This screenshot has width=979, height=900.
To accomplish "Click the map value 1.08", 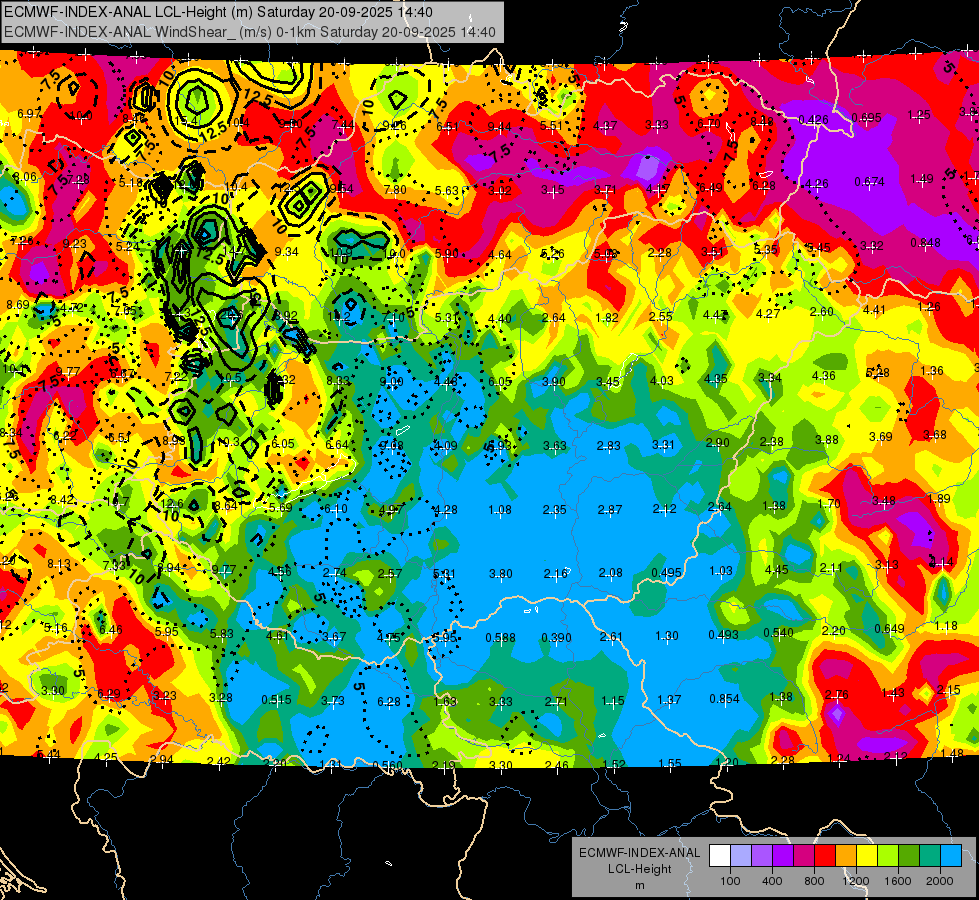I will (500, 510).
